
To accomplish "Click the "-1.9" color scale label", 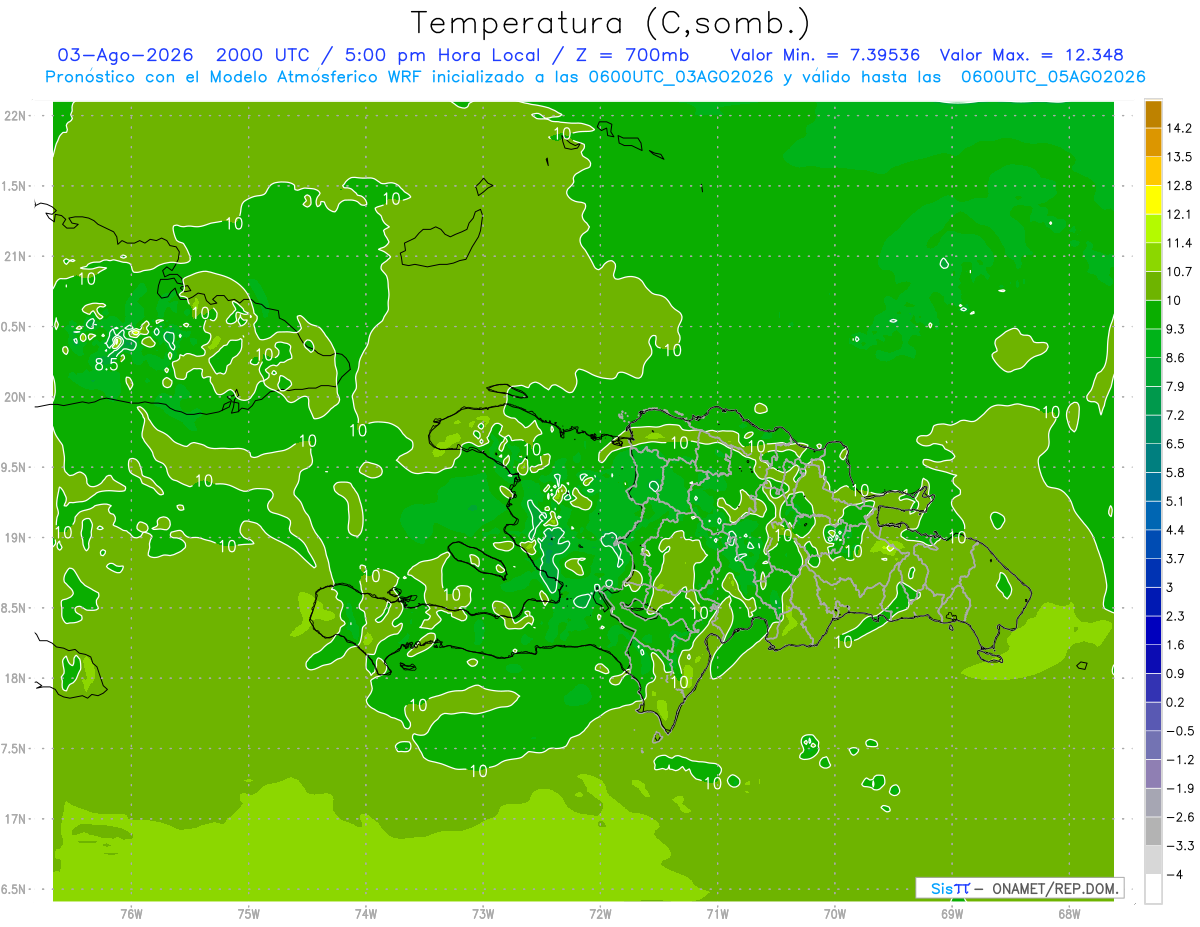I will click(1180, 789).
